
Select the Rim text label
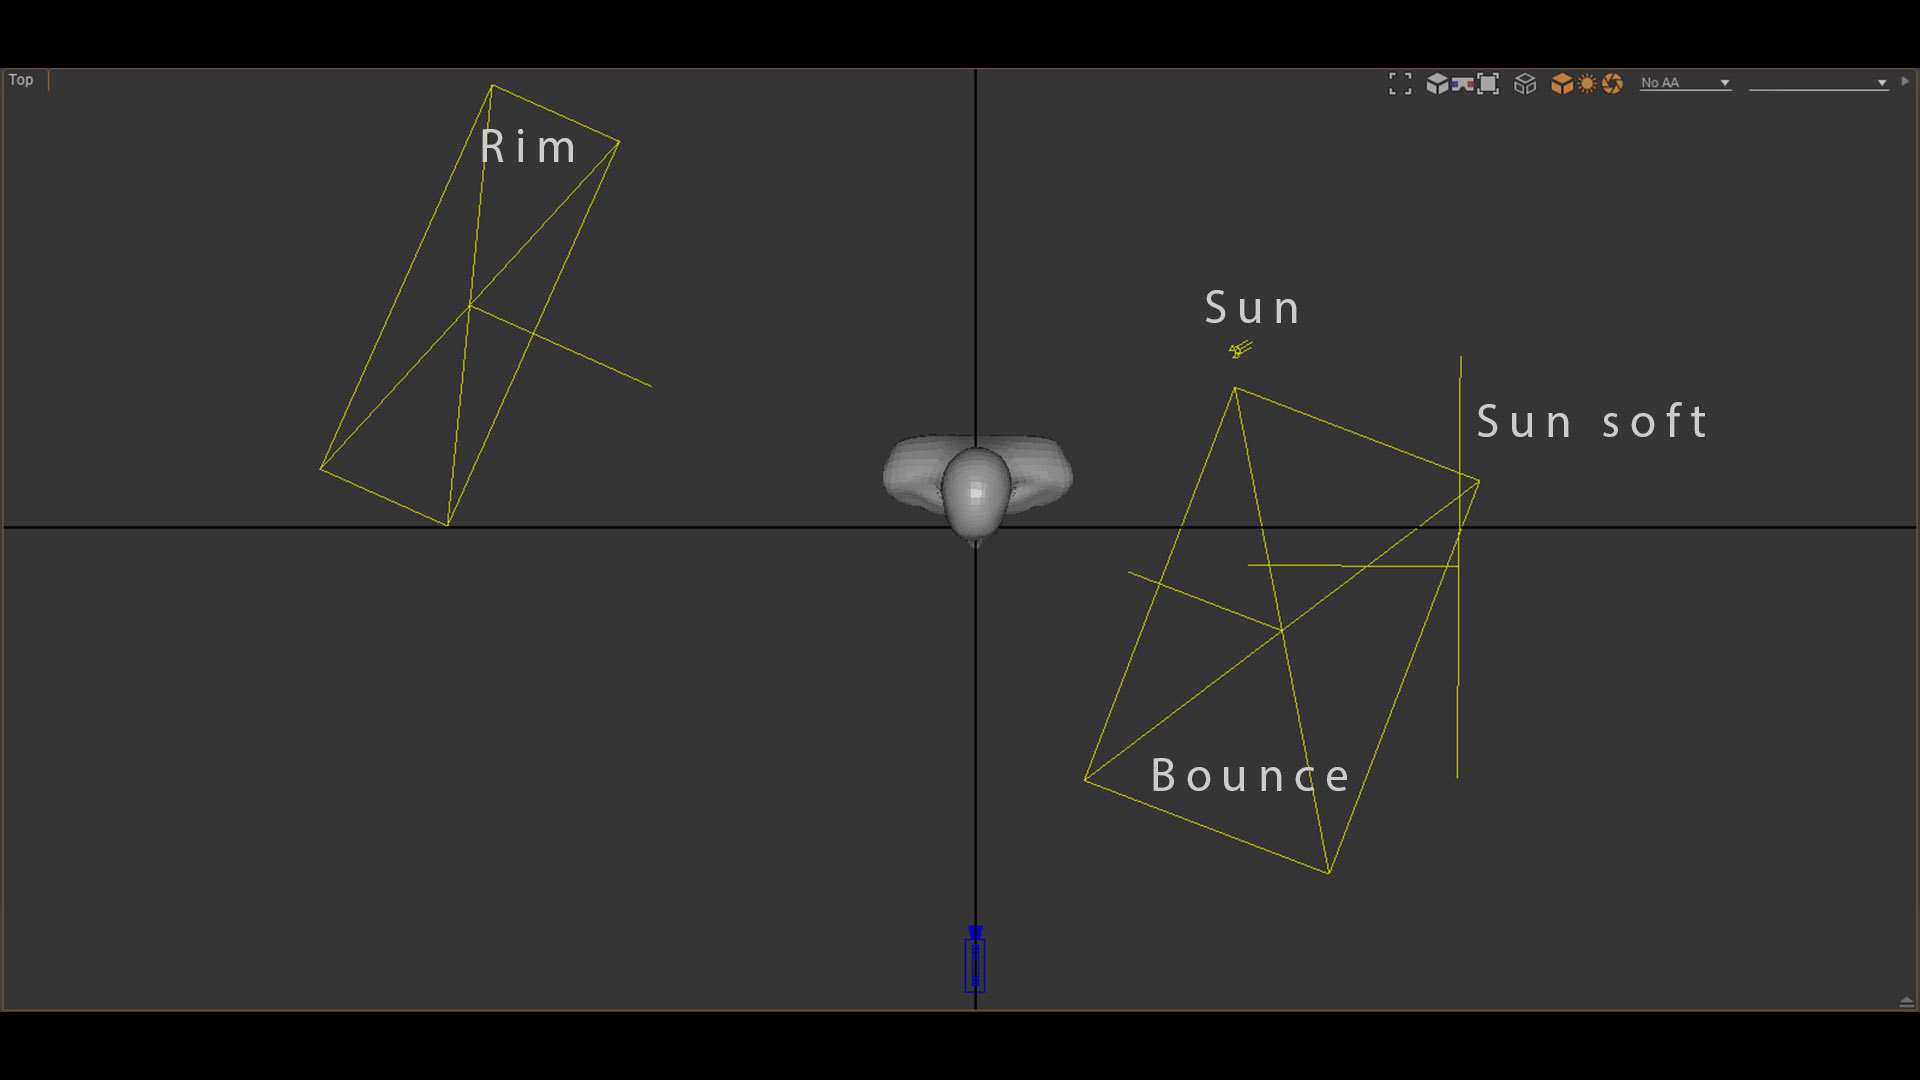coord(528,147)
